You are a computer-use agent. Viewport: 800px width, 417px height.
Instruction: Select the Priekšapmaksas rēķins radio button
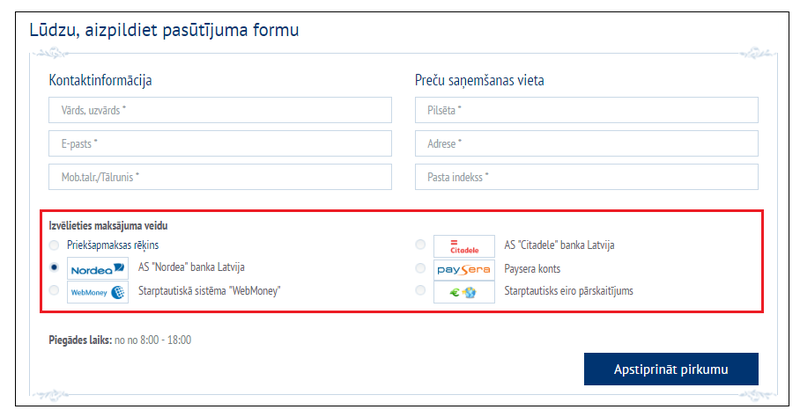[53, 245]
